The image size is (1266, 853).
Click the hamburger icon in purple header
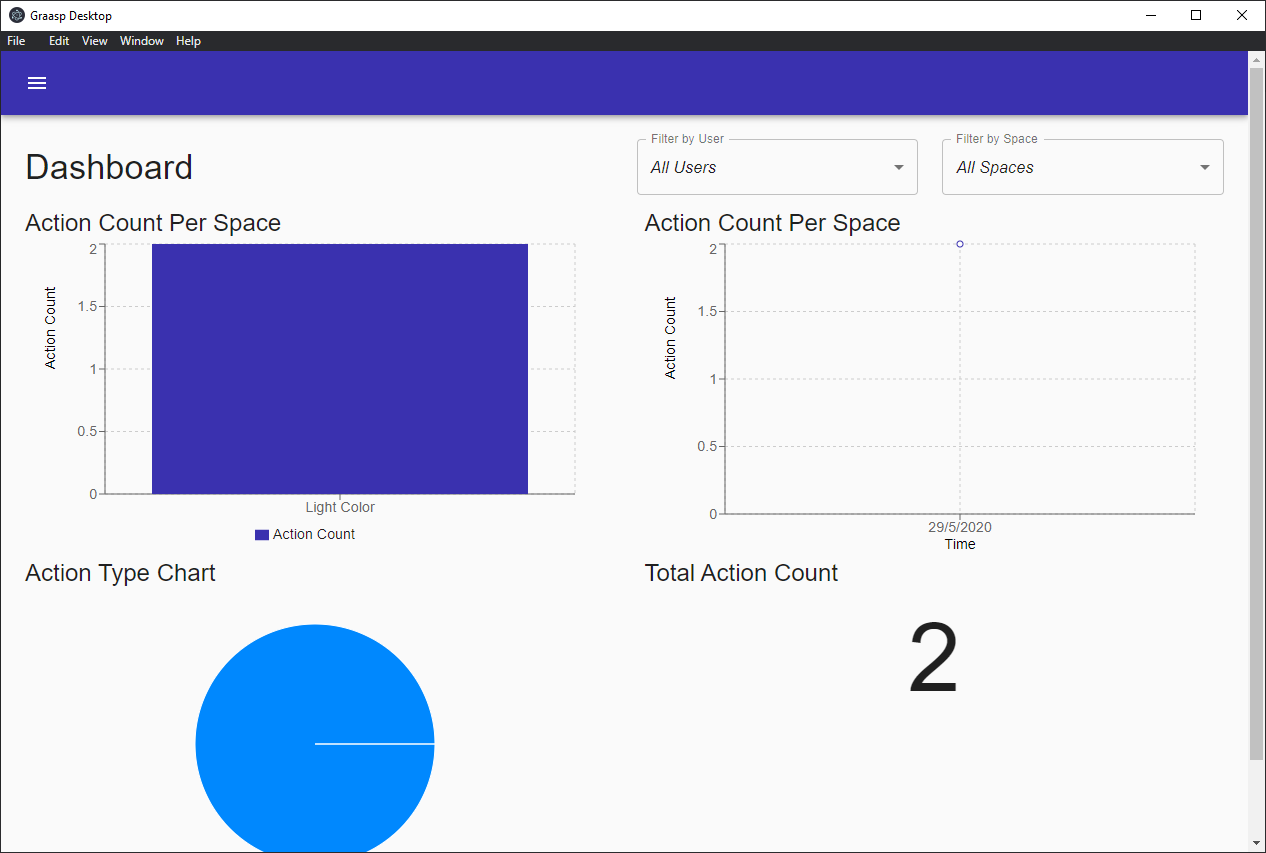click(37, 83)
